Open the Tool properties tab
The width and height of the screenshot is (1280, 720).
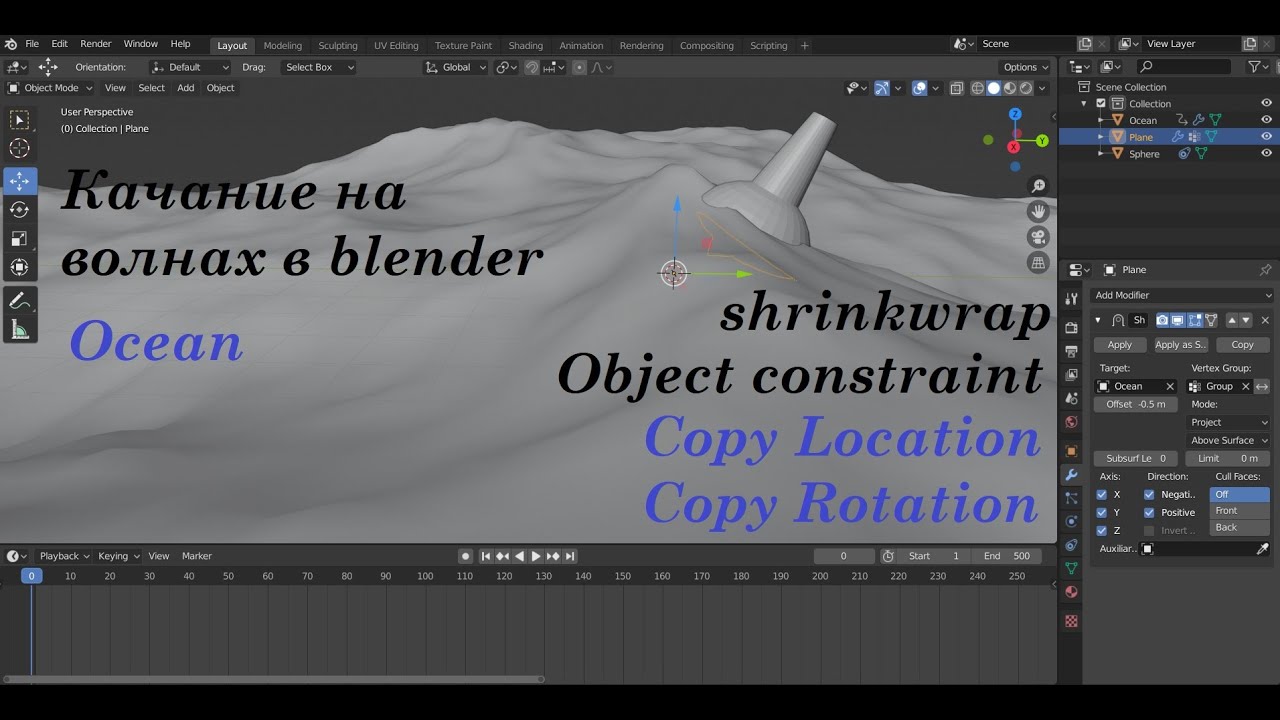(1071, 298)
